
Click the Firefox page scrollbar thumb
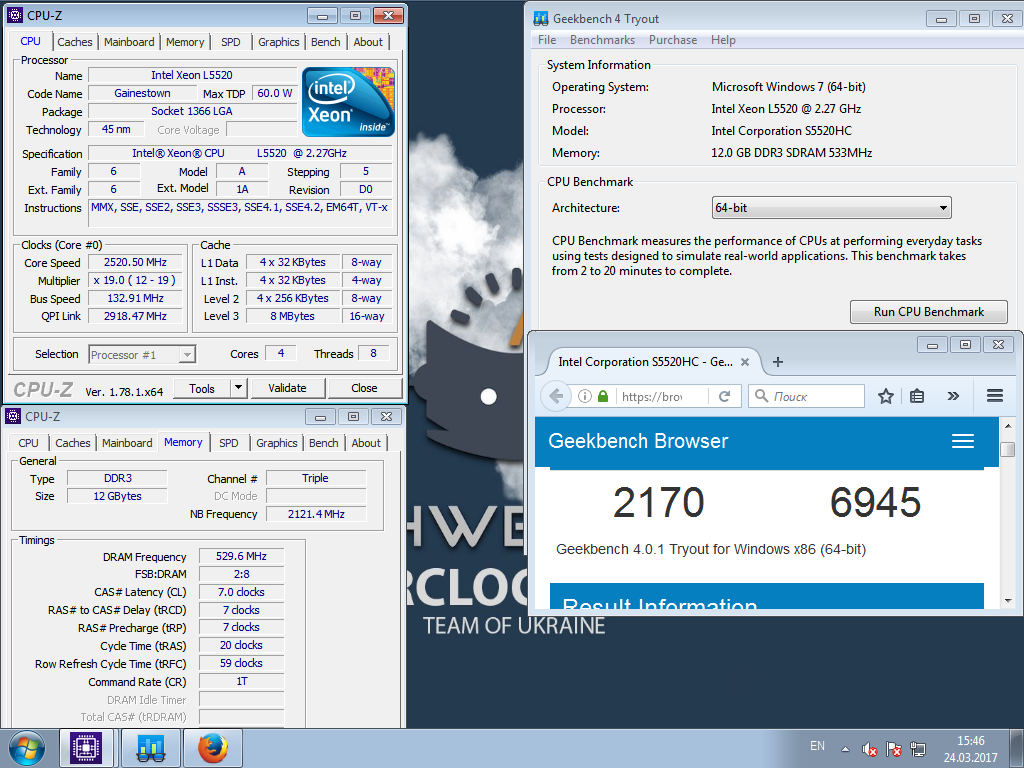[1008, 449]
